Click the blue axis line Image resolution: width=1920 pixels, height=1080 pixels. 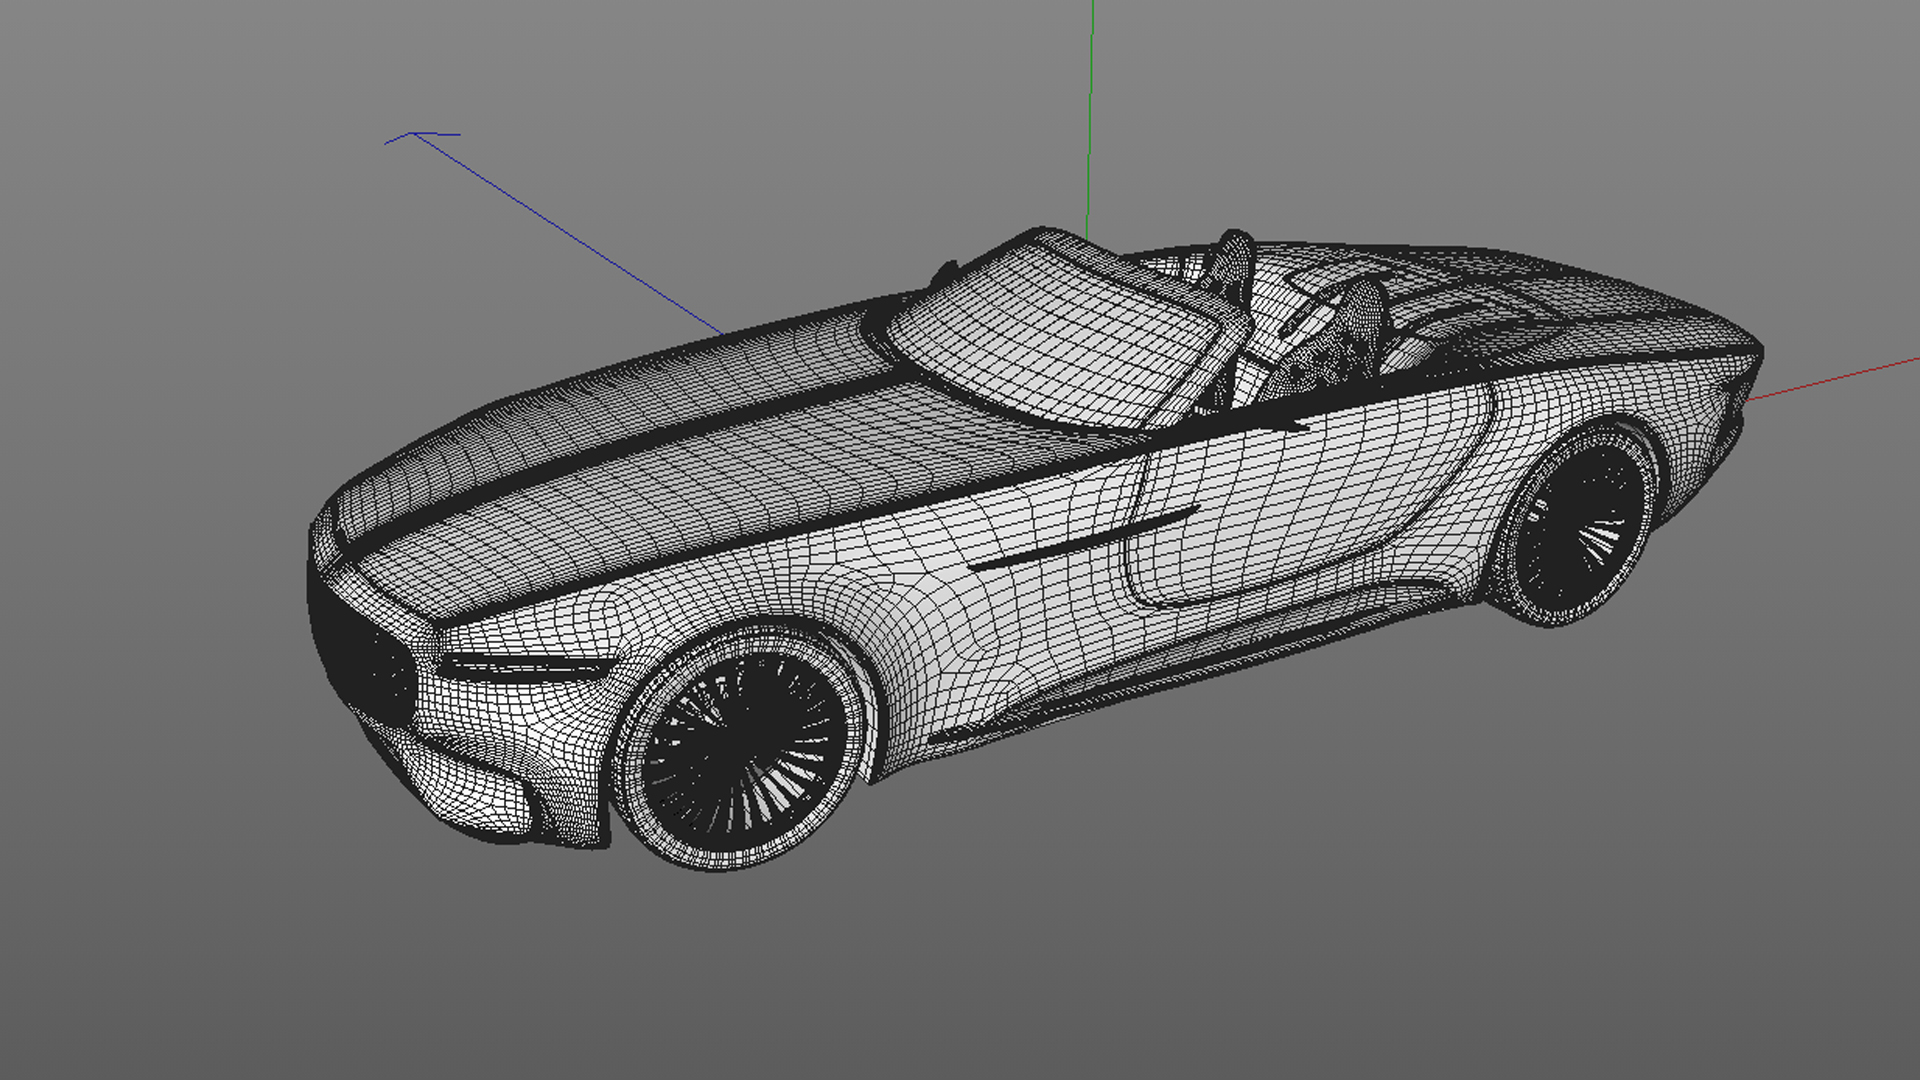[570, 235]
